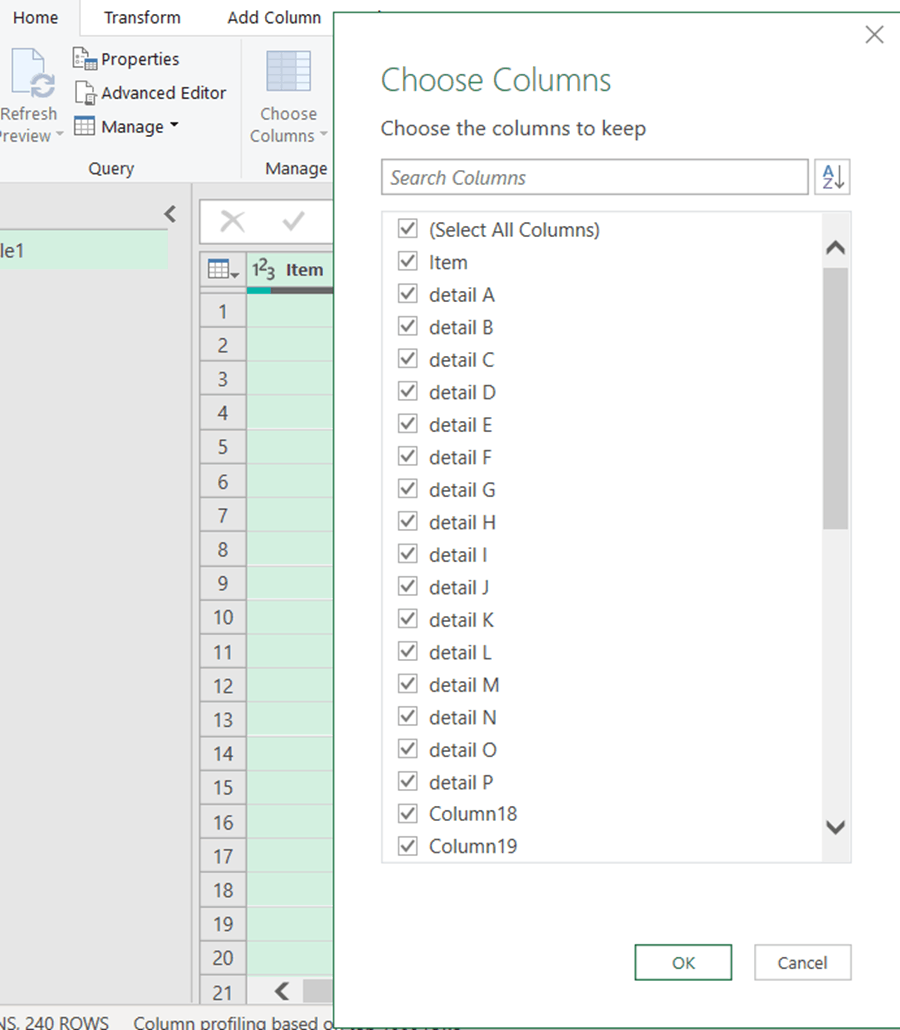Click the Search Columns input field
Screen dimensions: 900x1030
[594, 177]
